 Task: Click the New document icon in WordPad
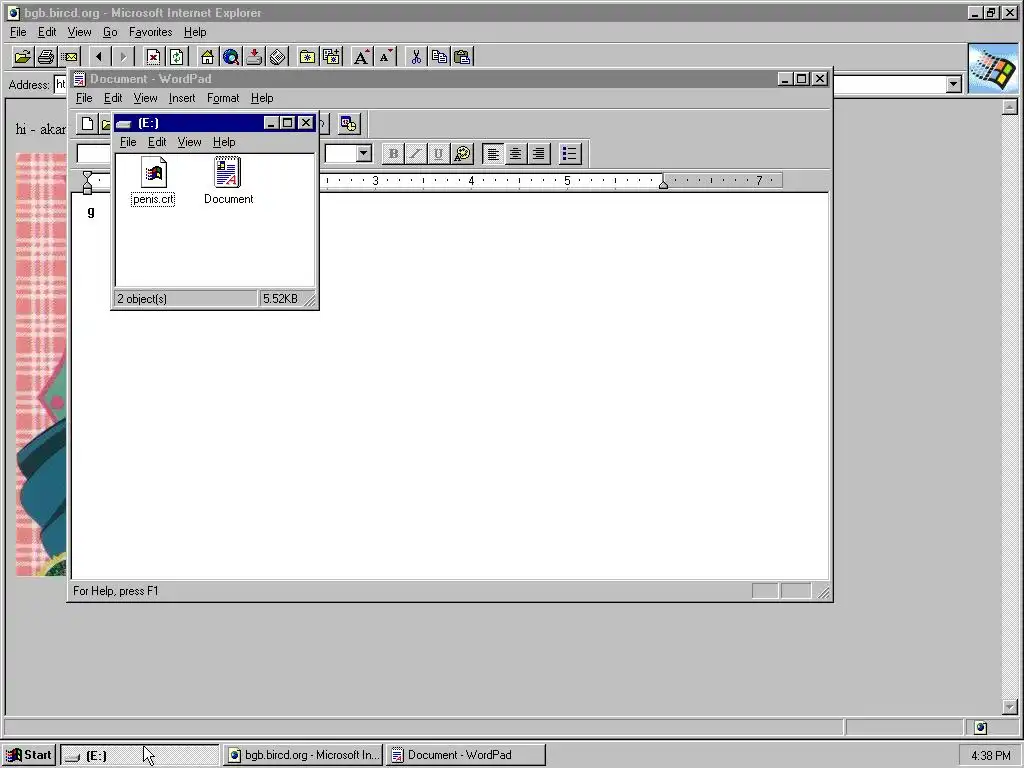coord(87,123)
